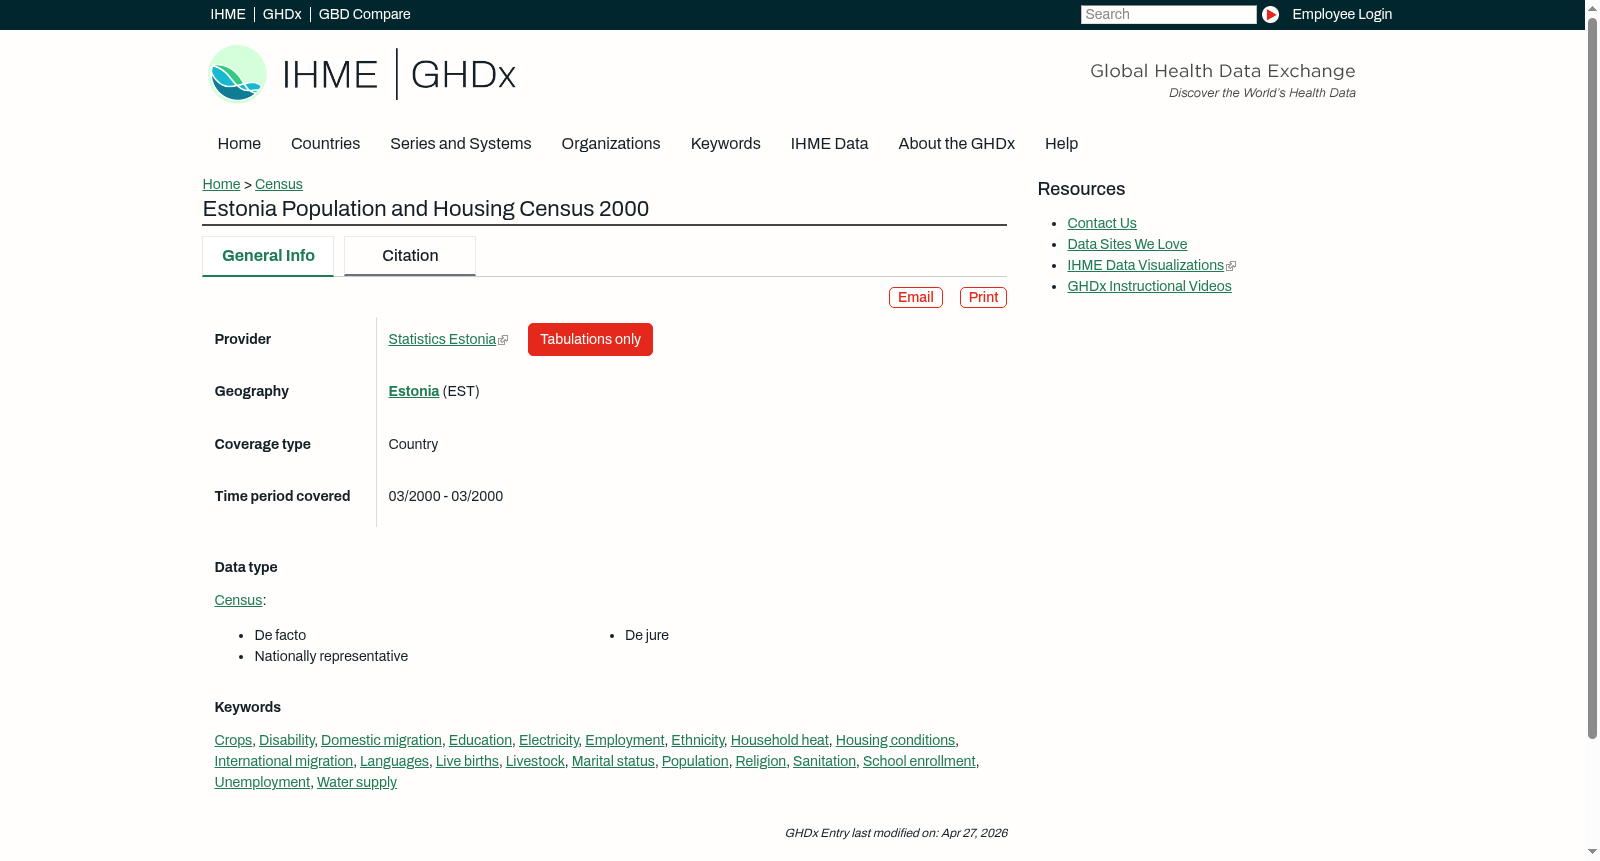
Task: Open Data Sites We Love link
Action: [x=1127, y=244]
